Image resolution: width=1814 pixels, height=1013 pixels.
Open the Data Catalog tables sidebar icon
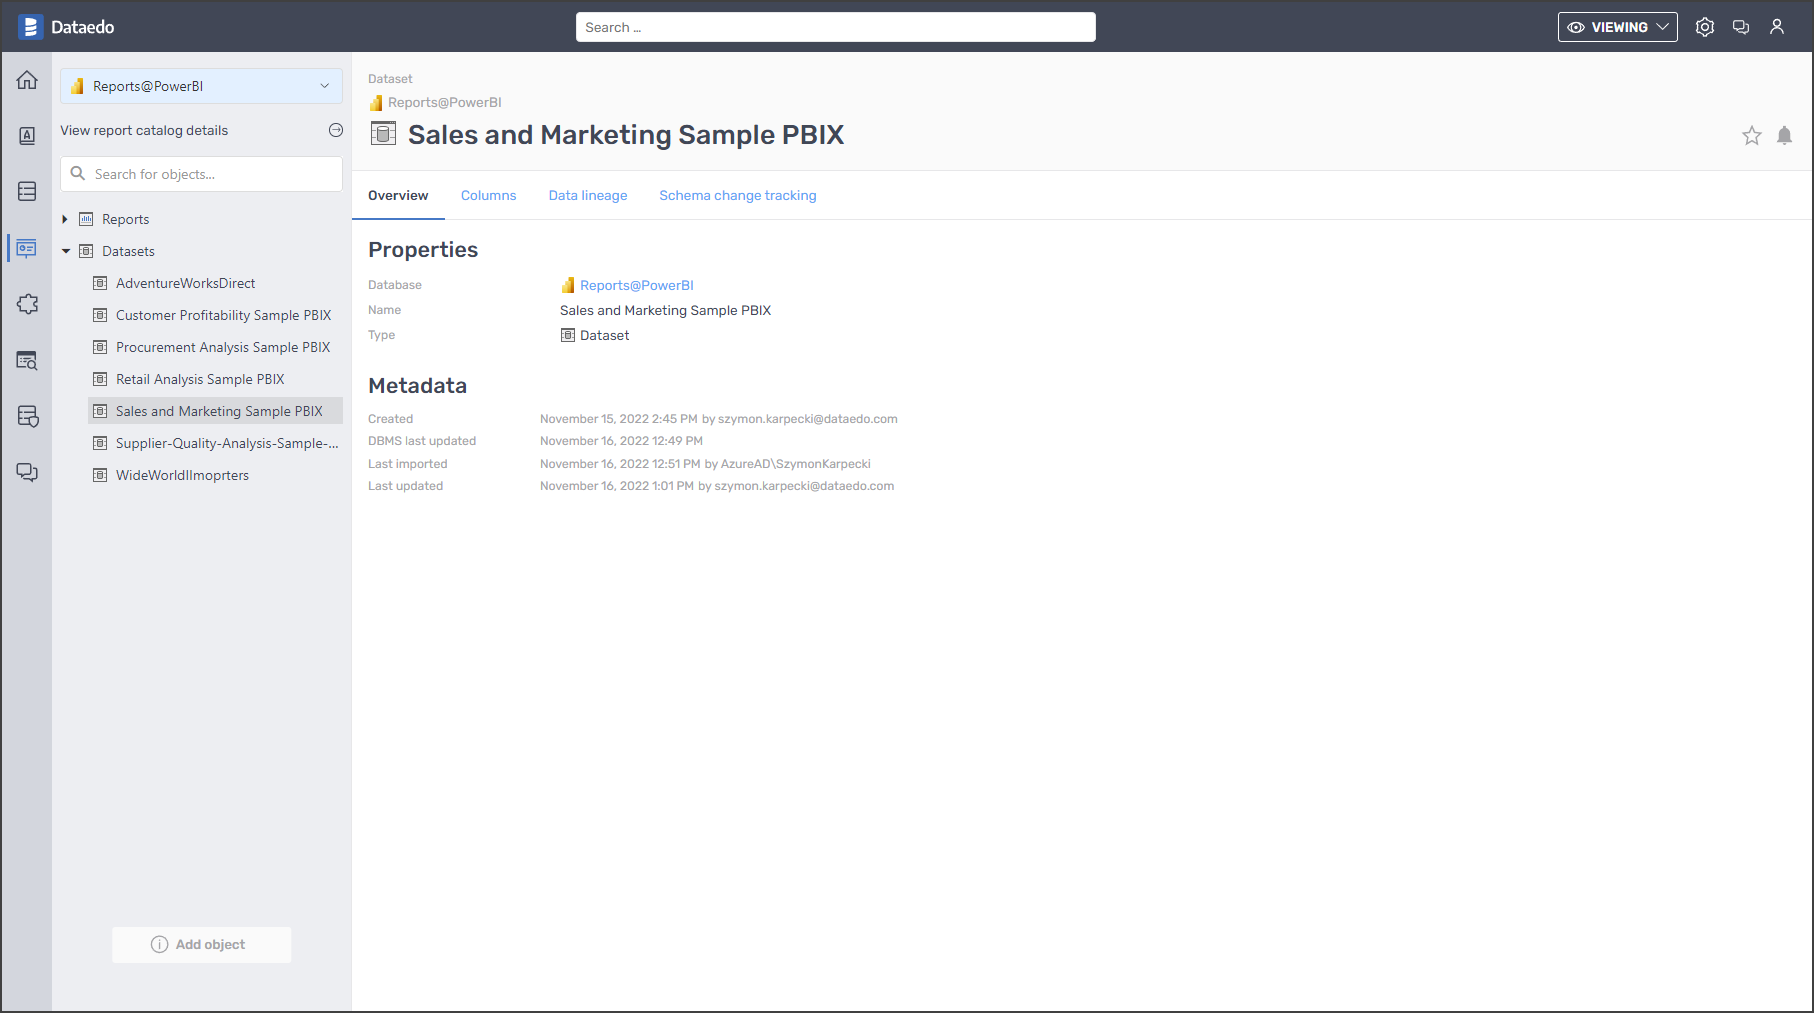click(x=27, y=192)
